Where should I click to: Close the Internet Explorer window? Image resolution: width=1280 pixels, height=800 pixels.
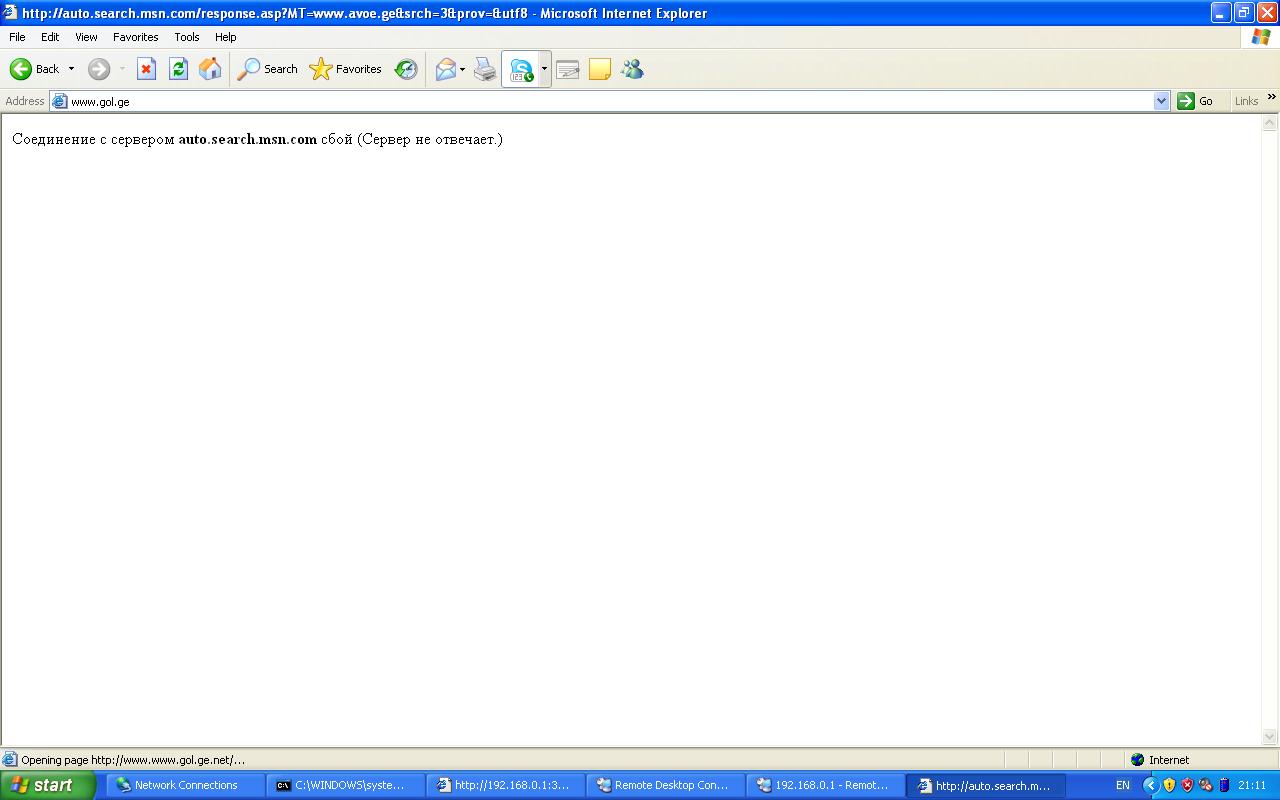(1267, 13)
